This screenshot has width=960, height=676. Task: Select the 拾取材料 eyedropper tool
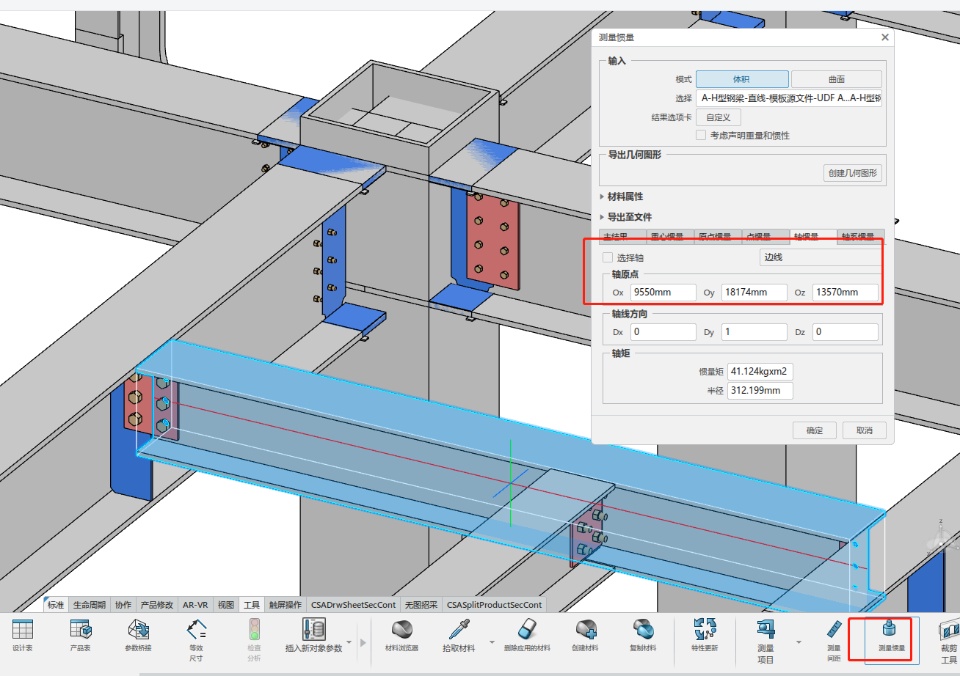coord(459,636)
